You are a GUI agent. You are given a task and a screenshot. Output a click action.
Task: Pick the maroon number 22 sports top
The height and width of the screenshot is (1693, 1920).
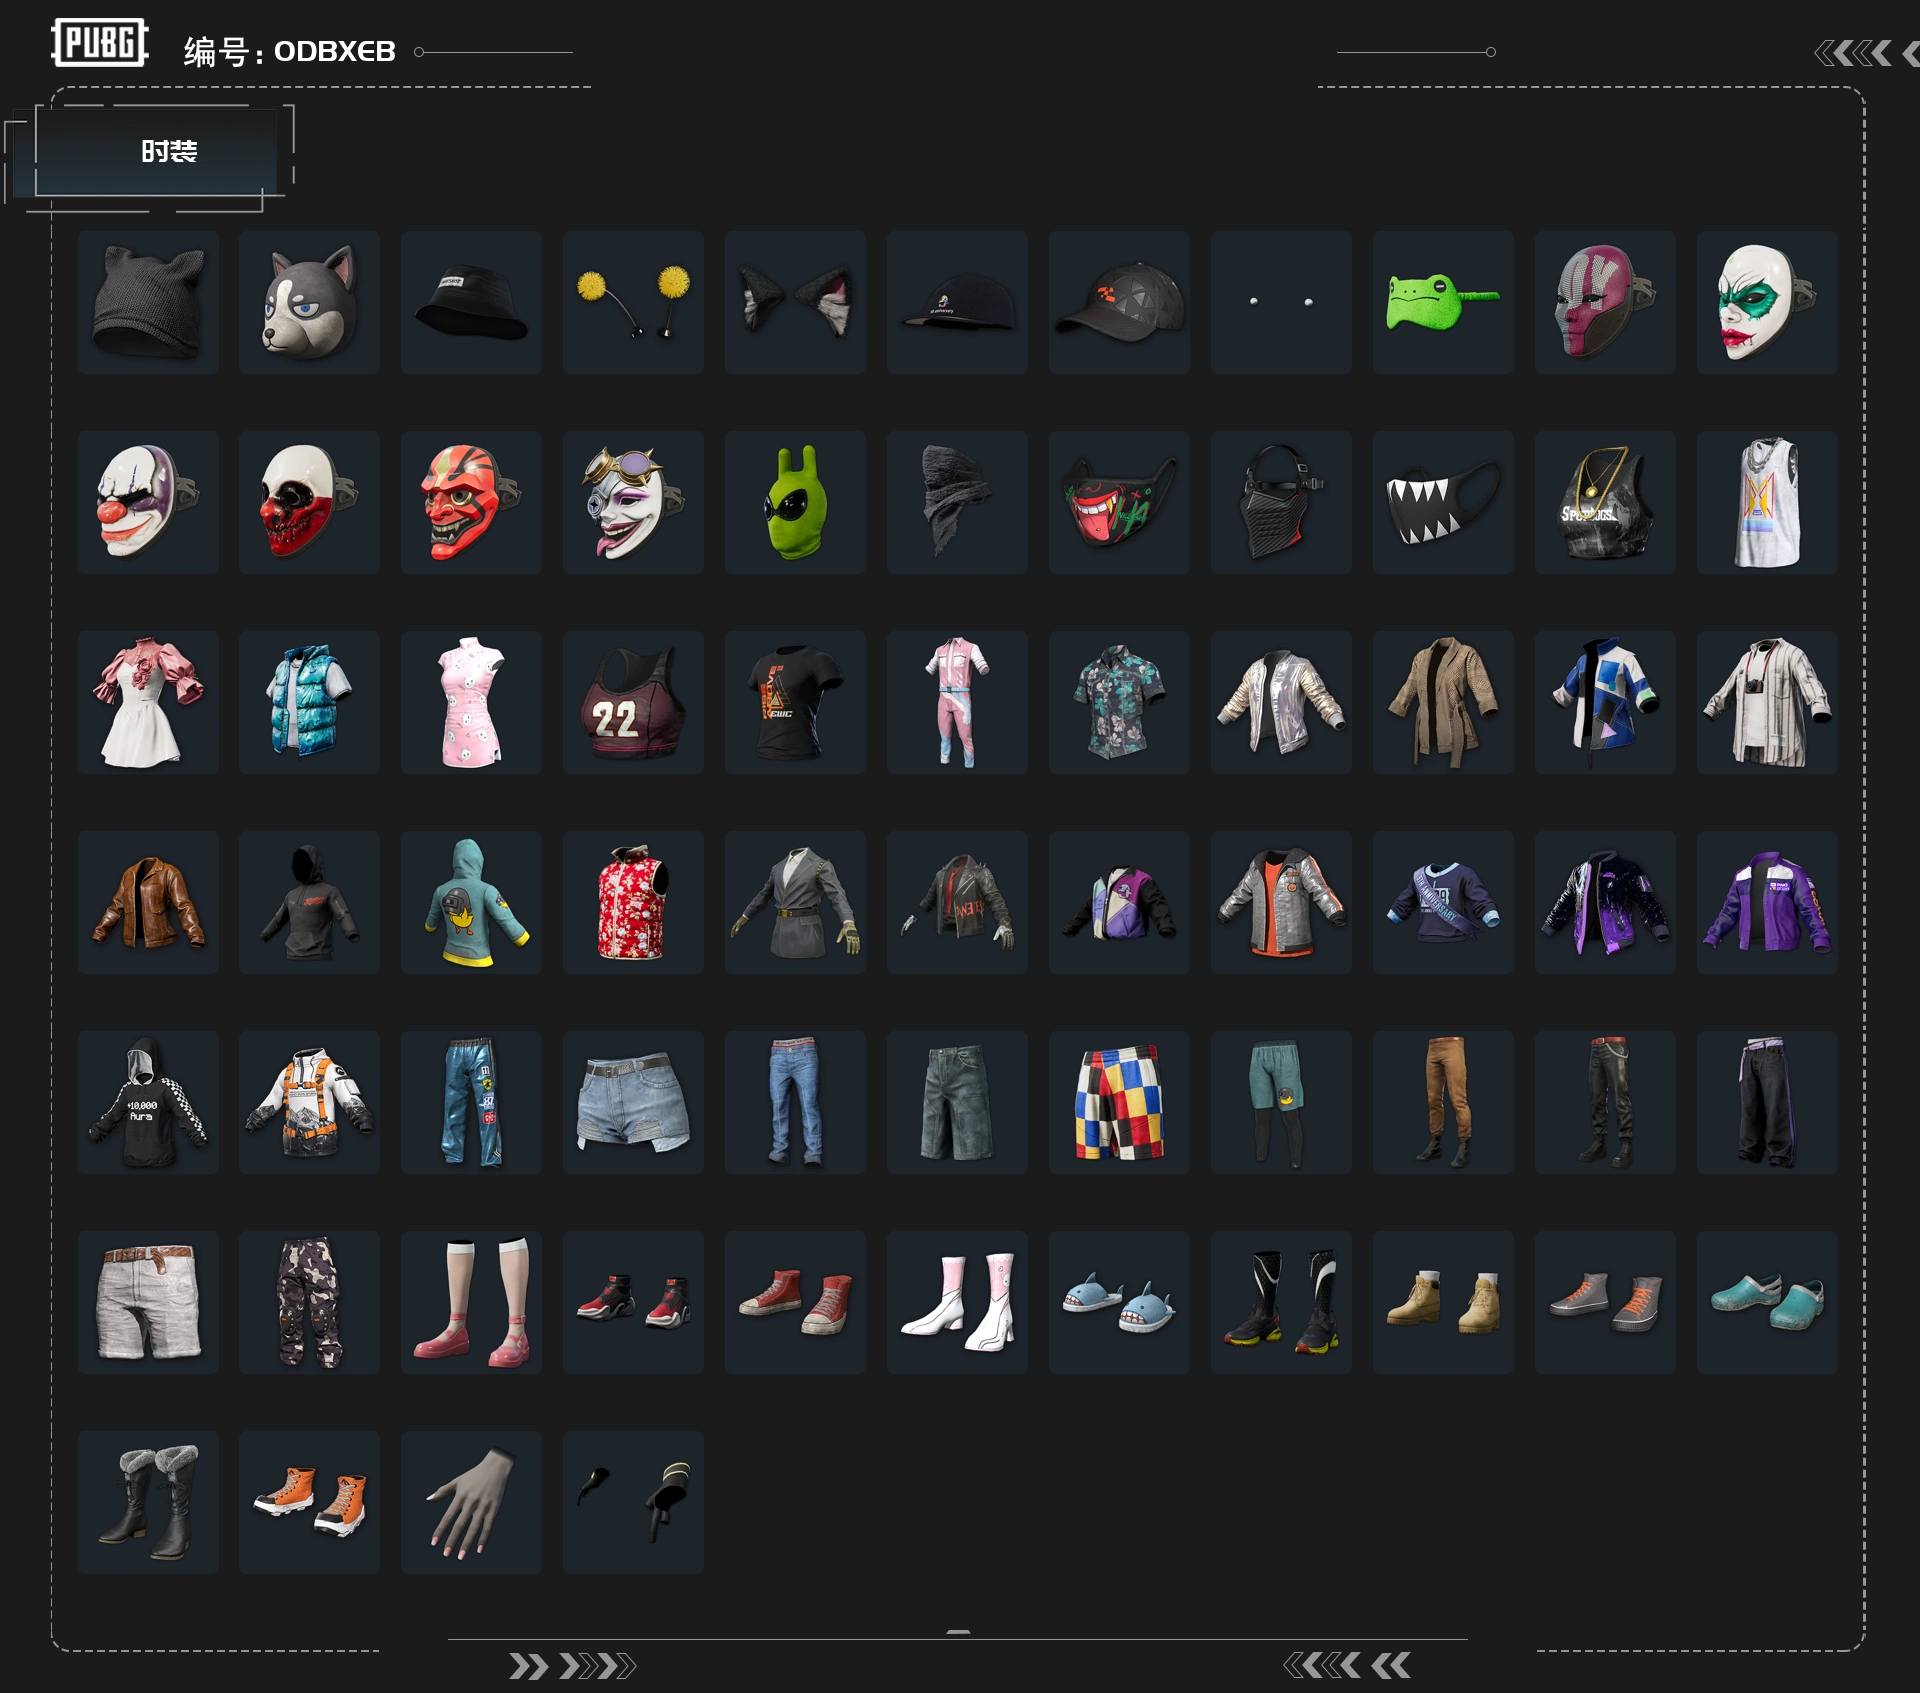pos(633,702)
